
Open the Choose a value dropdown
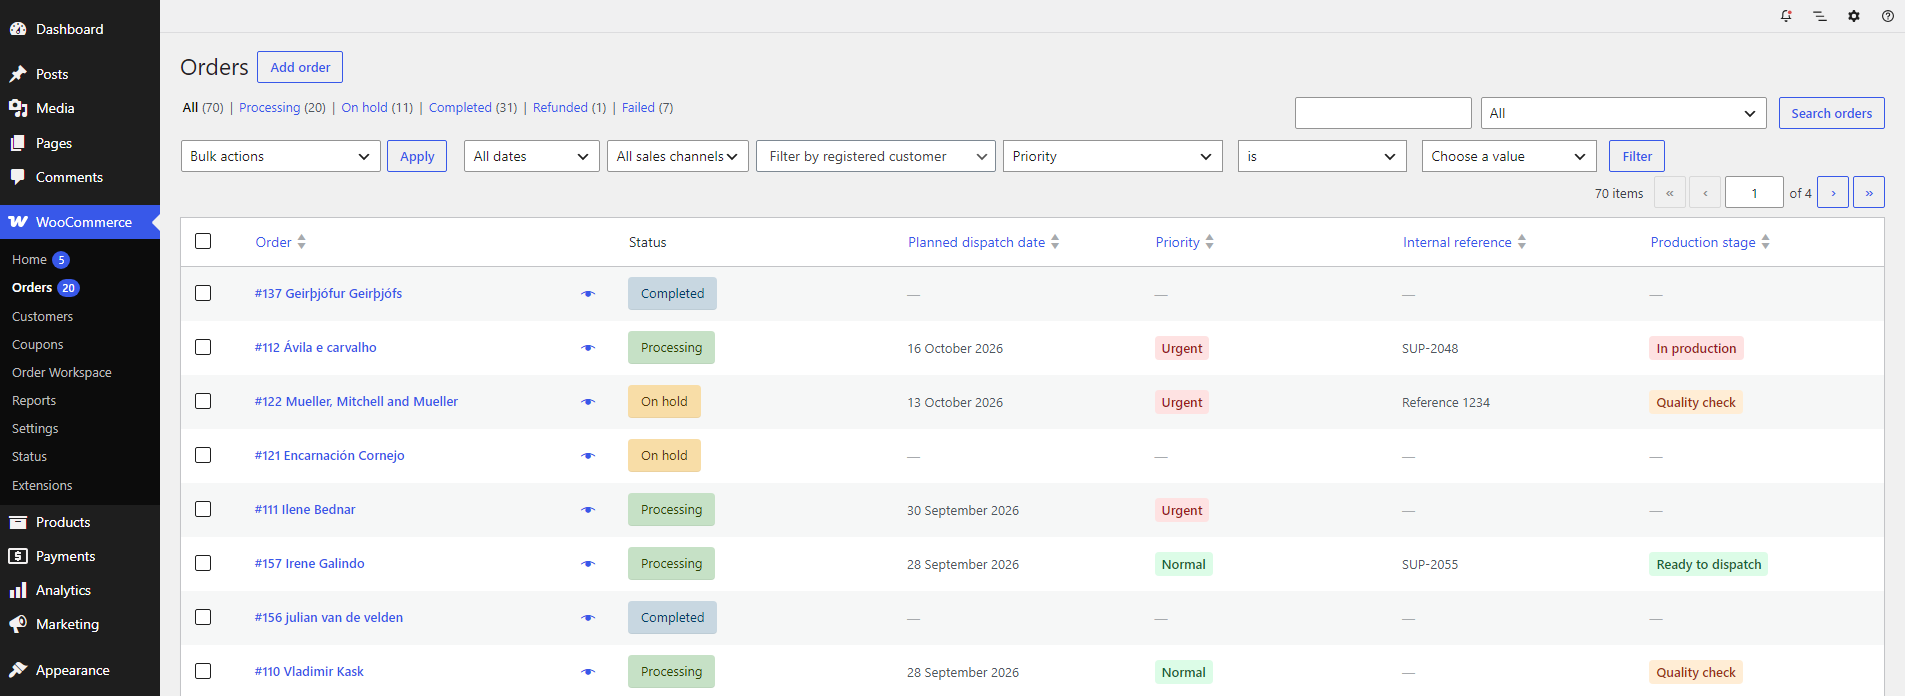(1509, 156)
